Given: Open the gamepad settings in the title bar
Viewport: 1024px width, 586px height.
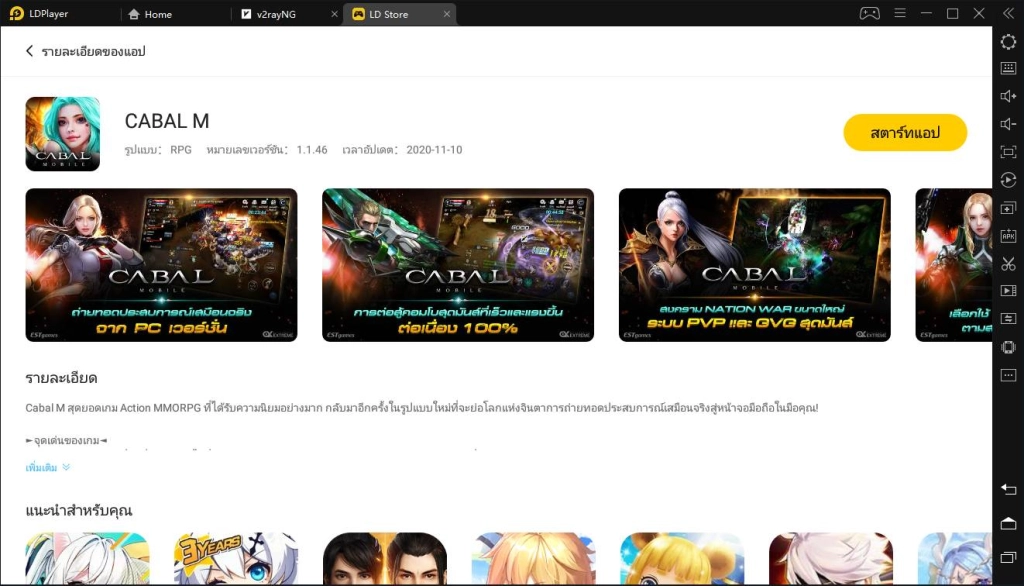Looking at the screenshot, I should click(x=869, y=13).
